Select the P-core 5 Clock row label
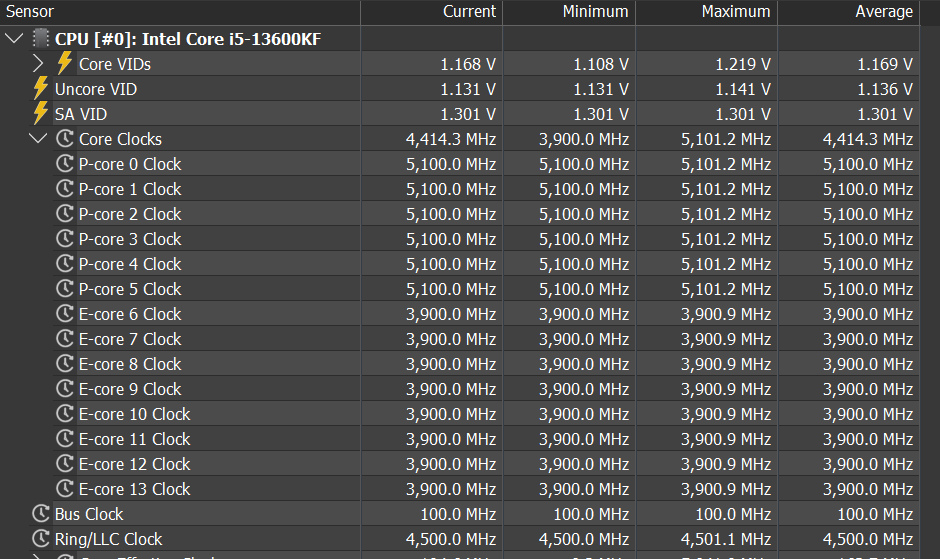The width and height of the screenshot is (940, 559). (x=130, y=289)
